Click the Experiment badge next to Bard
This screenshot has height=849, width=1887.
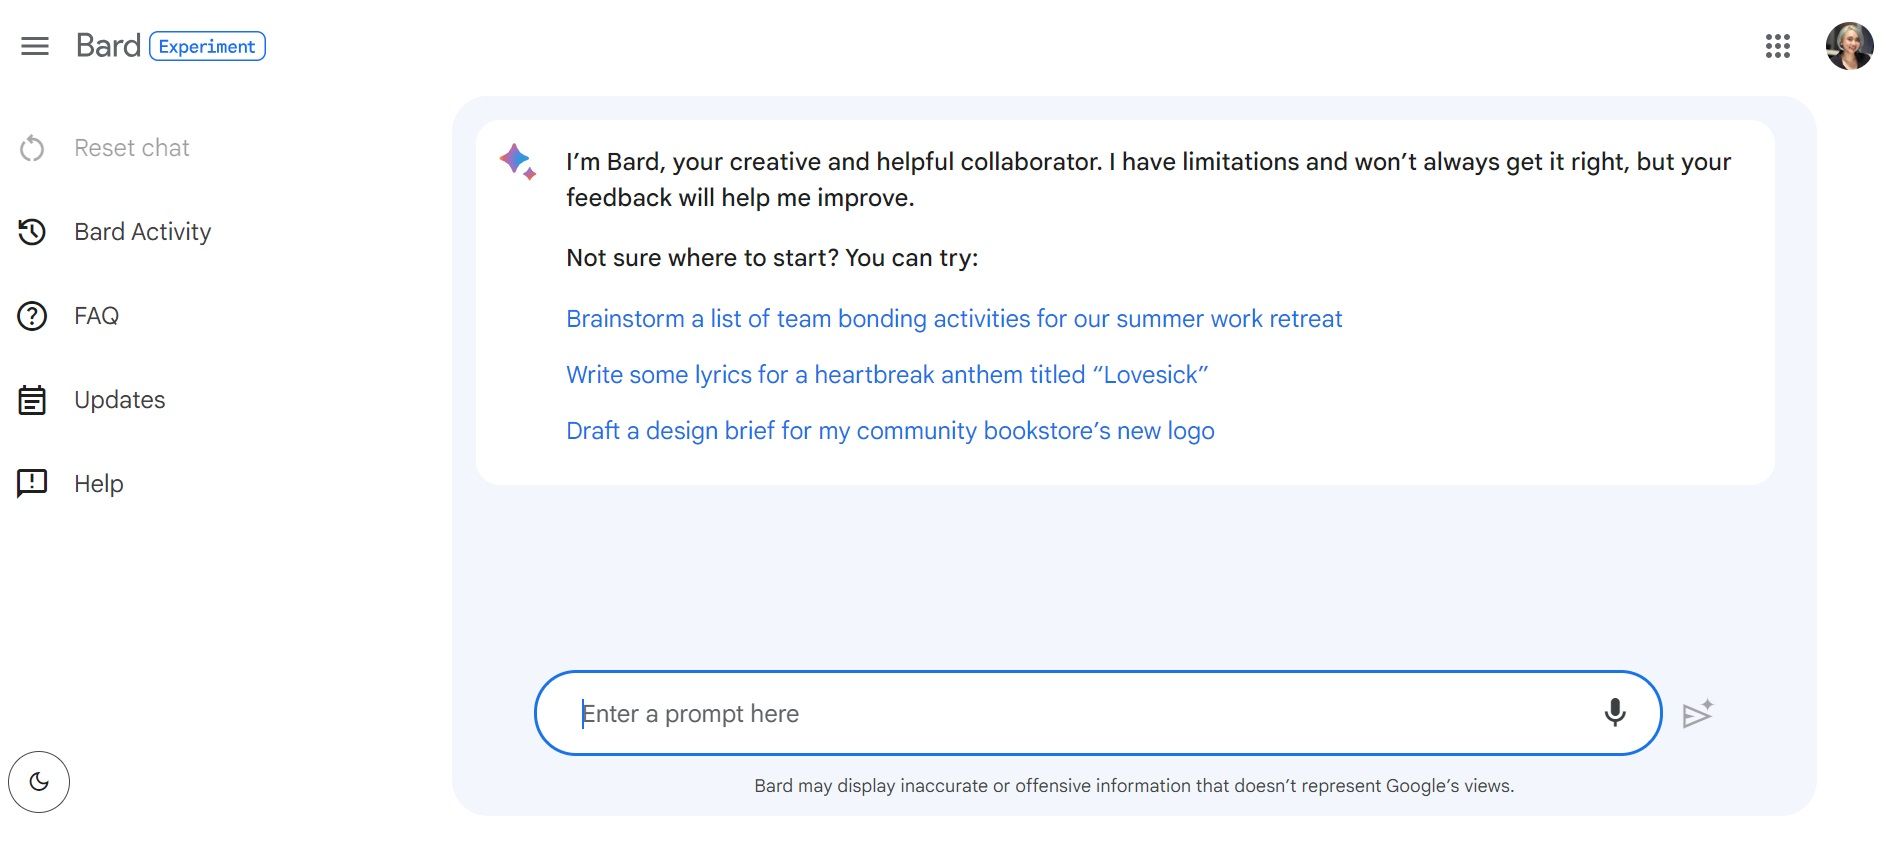[x=207, y=47]
